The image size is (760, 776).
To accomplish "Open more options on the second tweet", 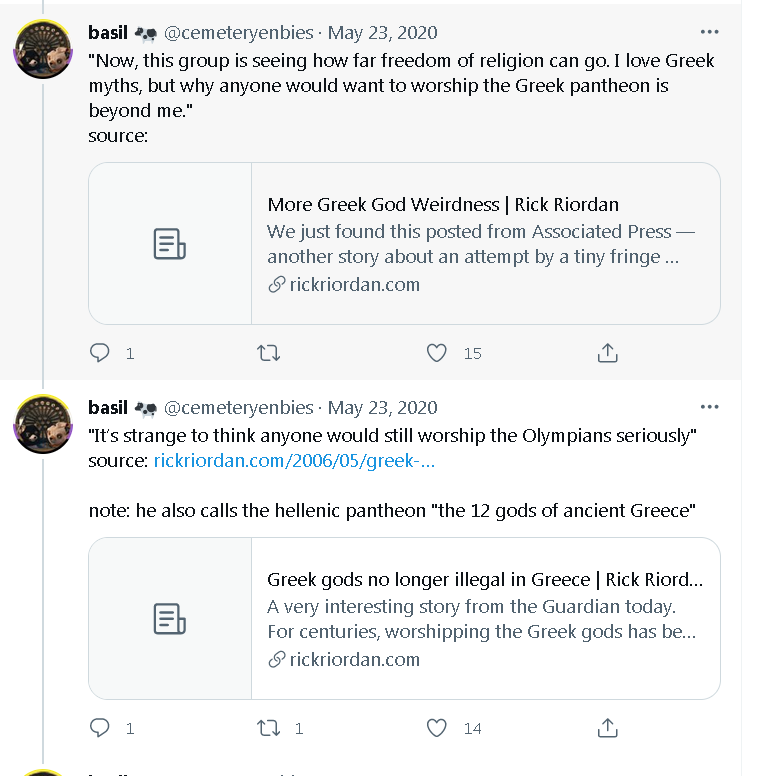I will (x=709, y=407).
